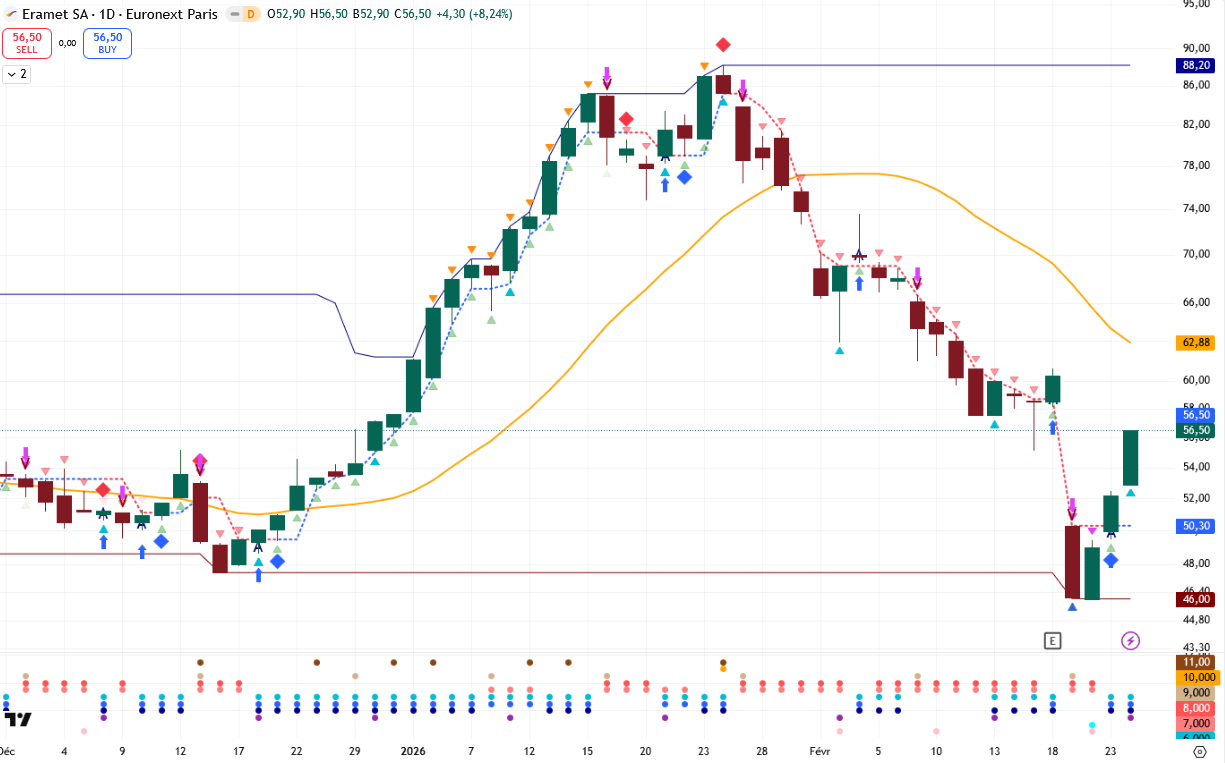Click the blue up arrow below the 18 February candle
This screenshot has height=763, width=1225.
click(1052, 427)
